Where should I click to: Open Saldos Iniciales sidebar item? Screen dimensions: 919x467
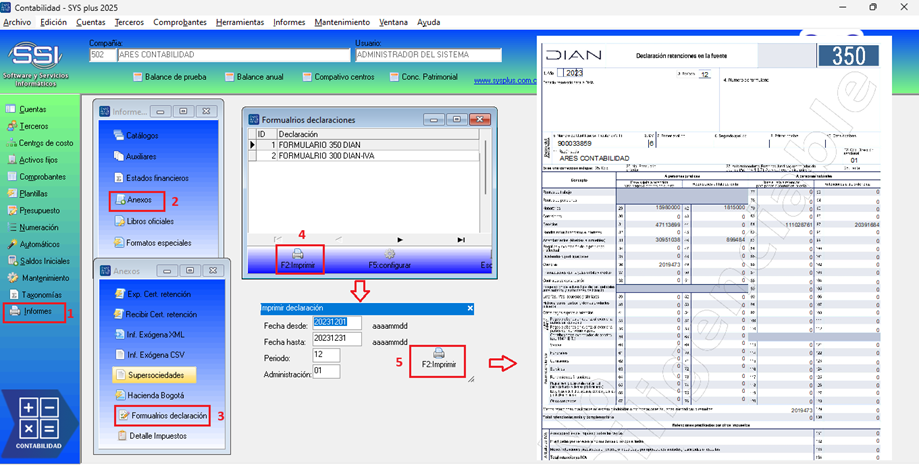coord(38,261)
